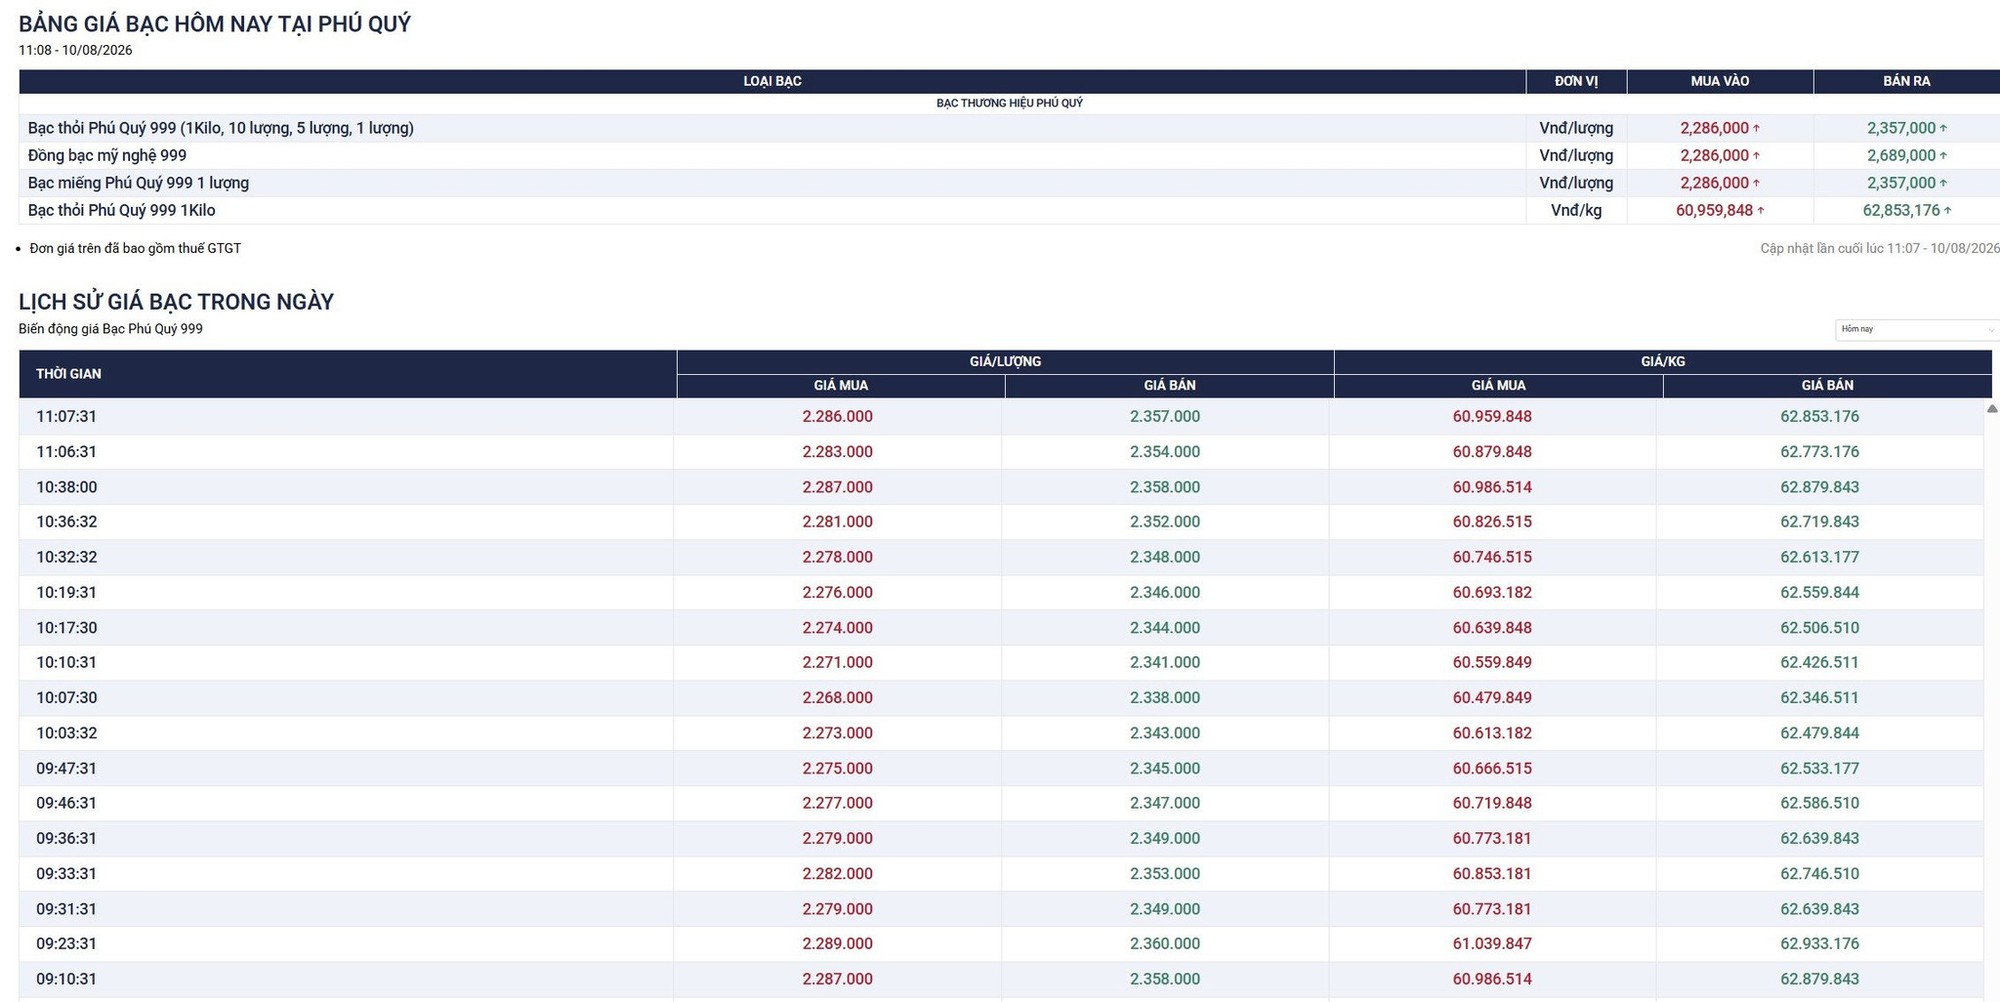The height and width of the screenshot is (1002, 2000).
Task: Open the Hôm nay date filter dropdown
Action: [1916, 329]
